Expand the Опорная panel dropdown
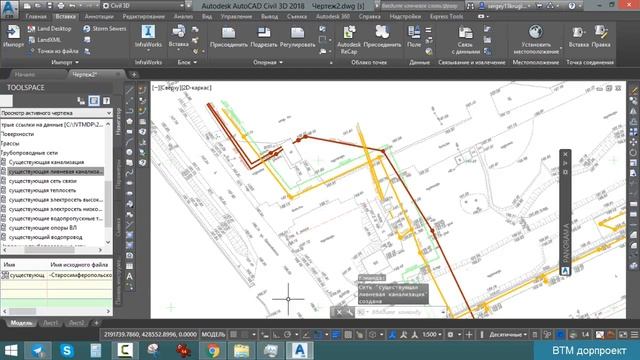 [x=268, y=62]
